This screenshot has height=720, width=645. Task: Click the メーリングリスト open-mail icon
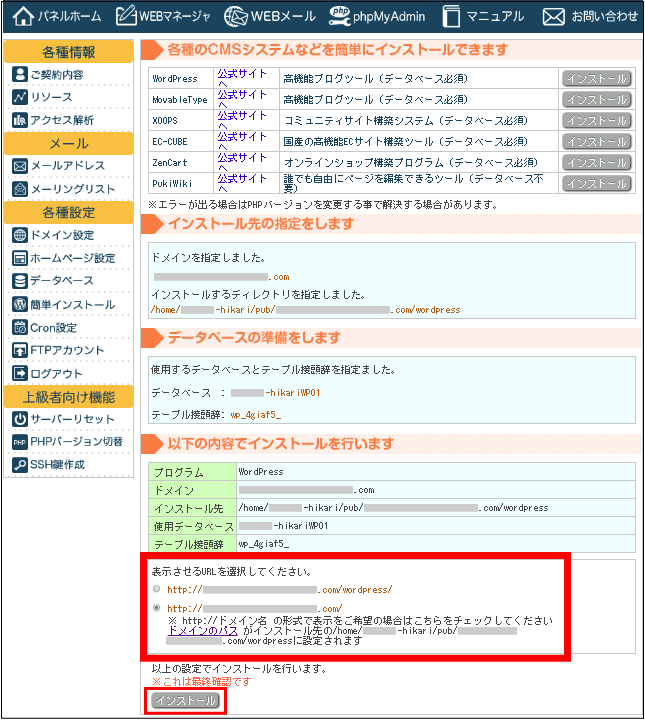(20, 188)
